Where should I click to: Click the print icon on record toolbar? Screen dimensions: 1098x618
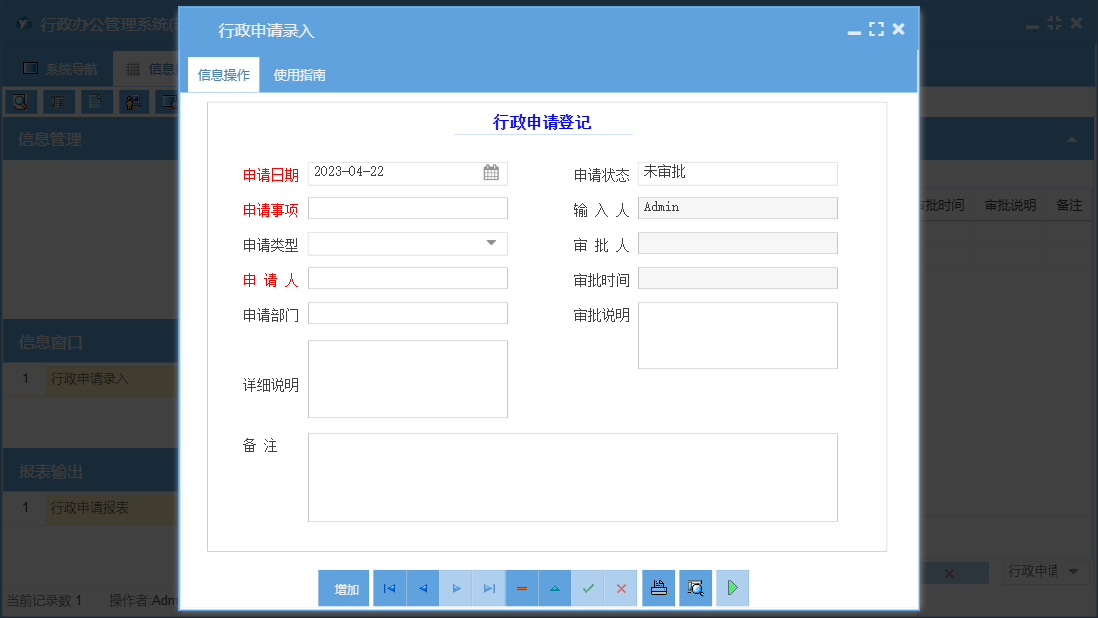point(658,588)
